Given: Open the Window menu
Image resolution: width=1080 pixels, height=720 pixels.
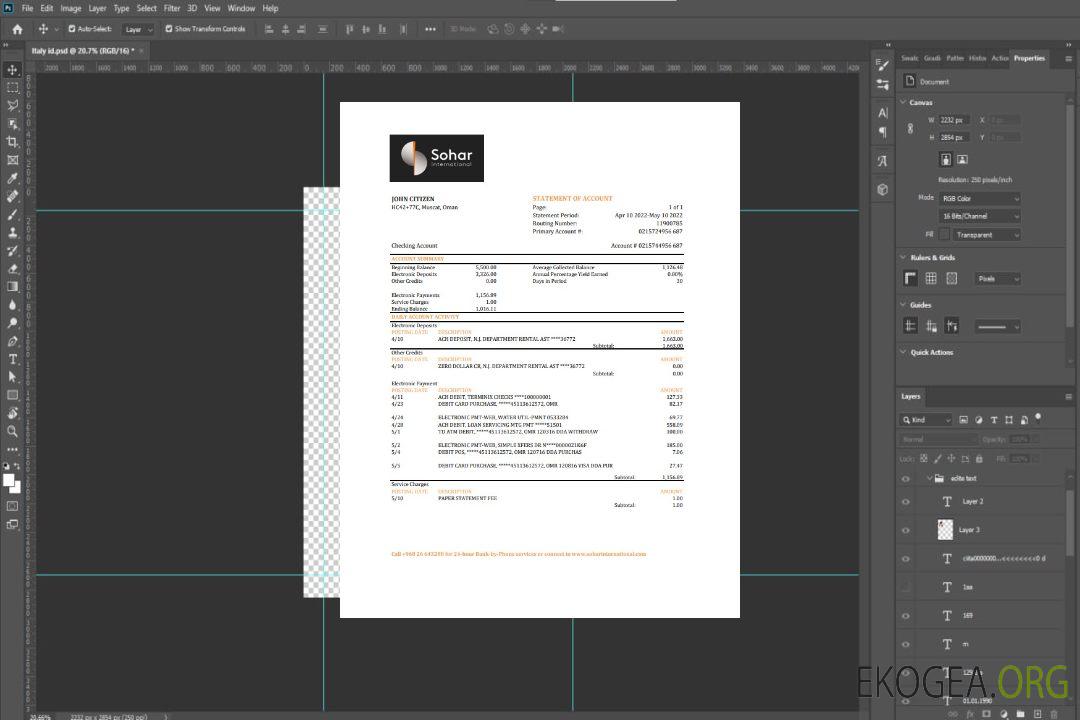Looking at the screenshot, I should point(241,8).
